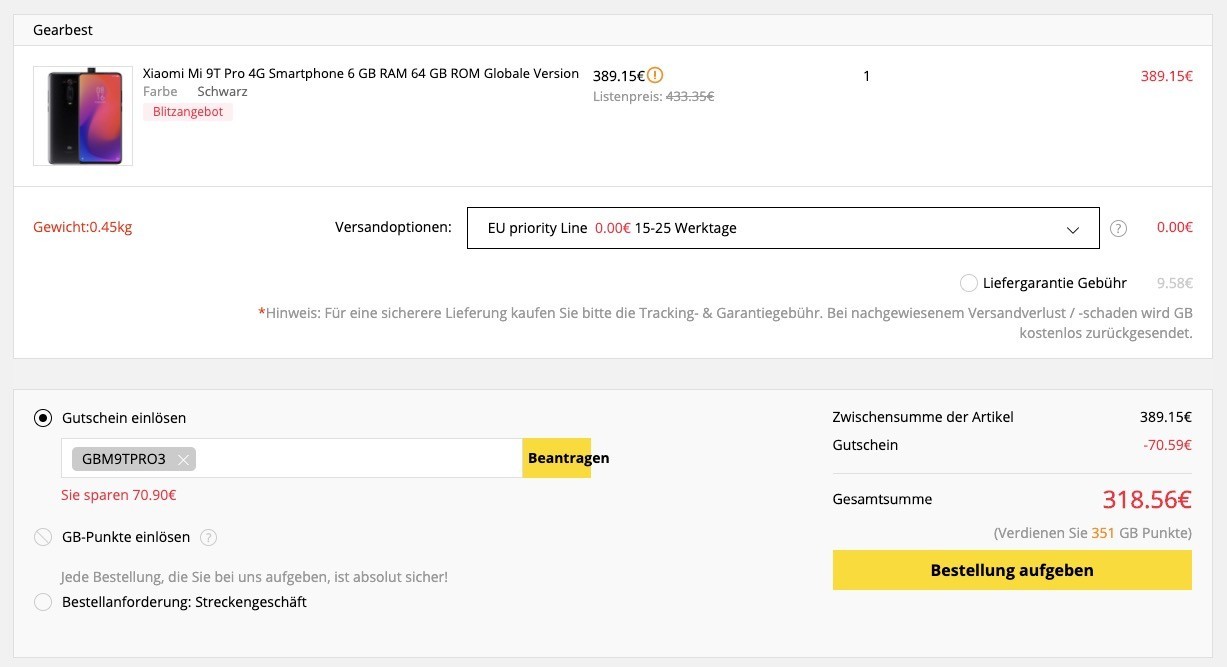
Task: Remove the GBM9TPRO3 coupon code tag
Action: tap(183, 459)
